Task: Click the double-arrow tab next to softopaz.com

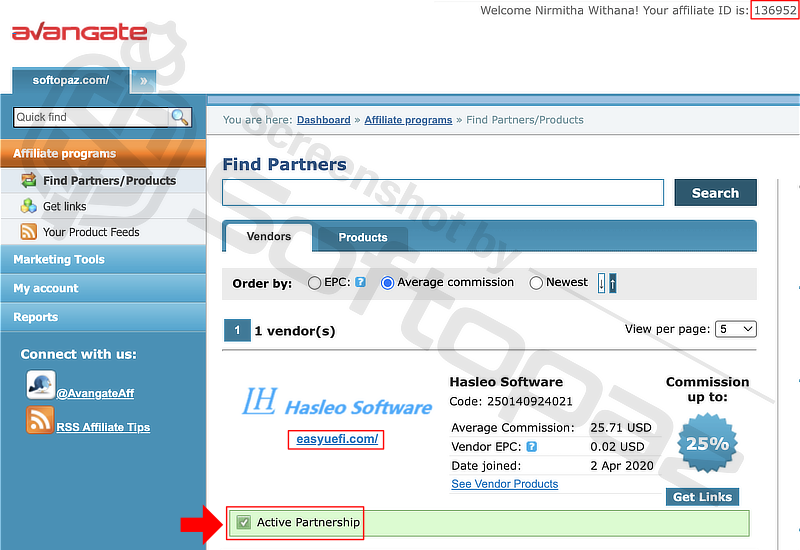Action: 143,81
